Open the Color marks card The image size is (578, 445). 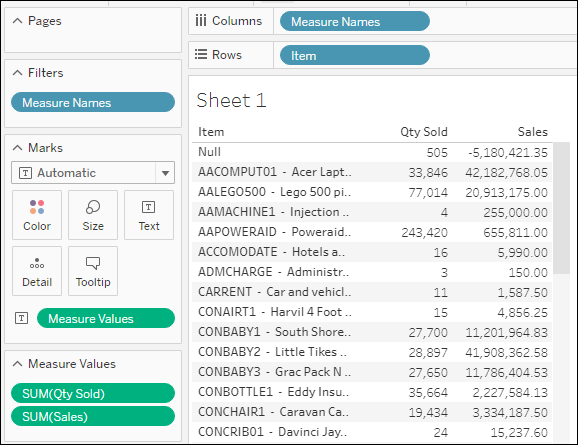click(37, 215)
